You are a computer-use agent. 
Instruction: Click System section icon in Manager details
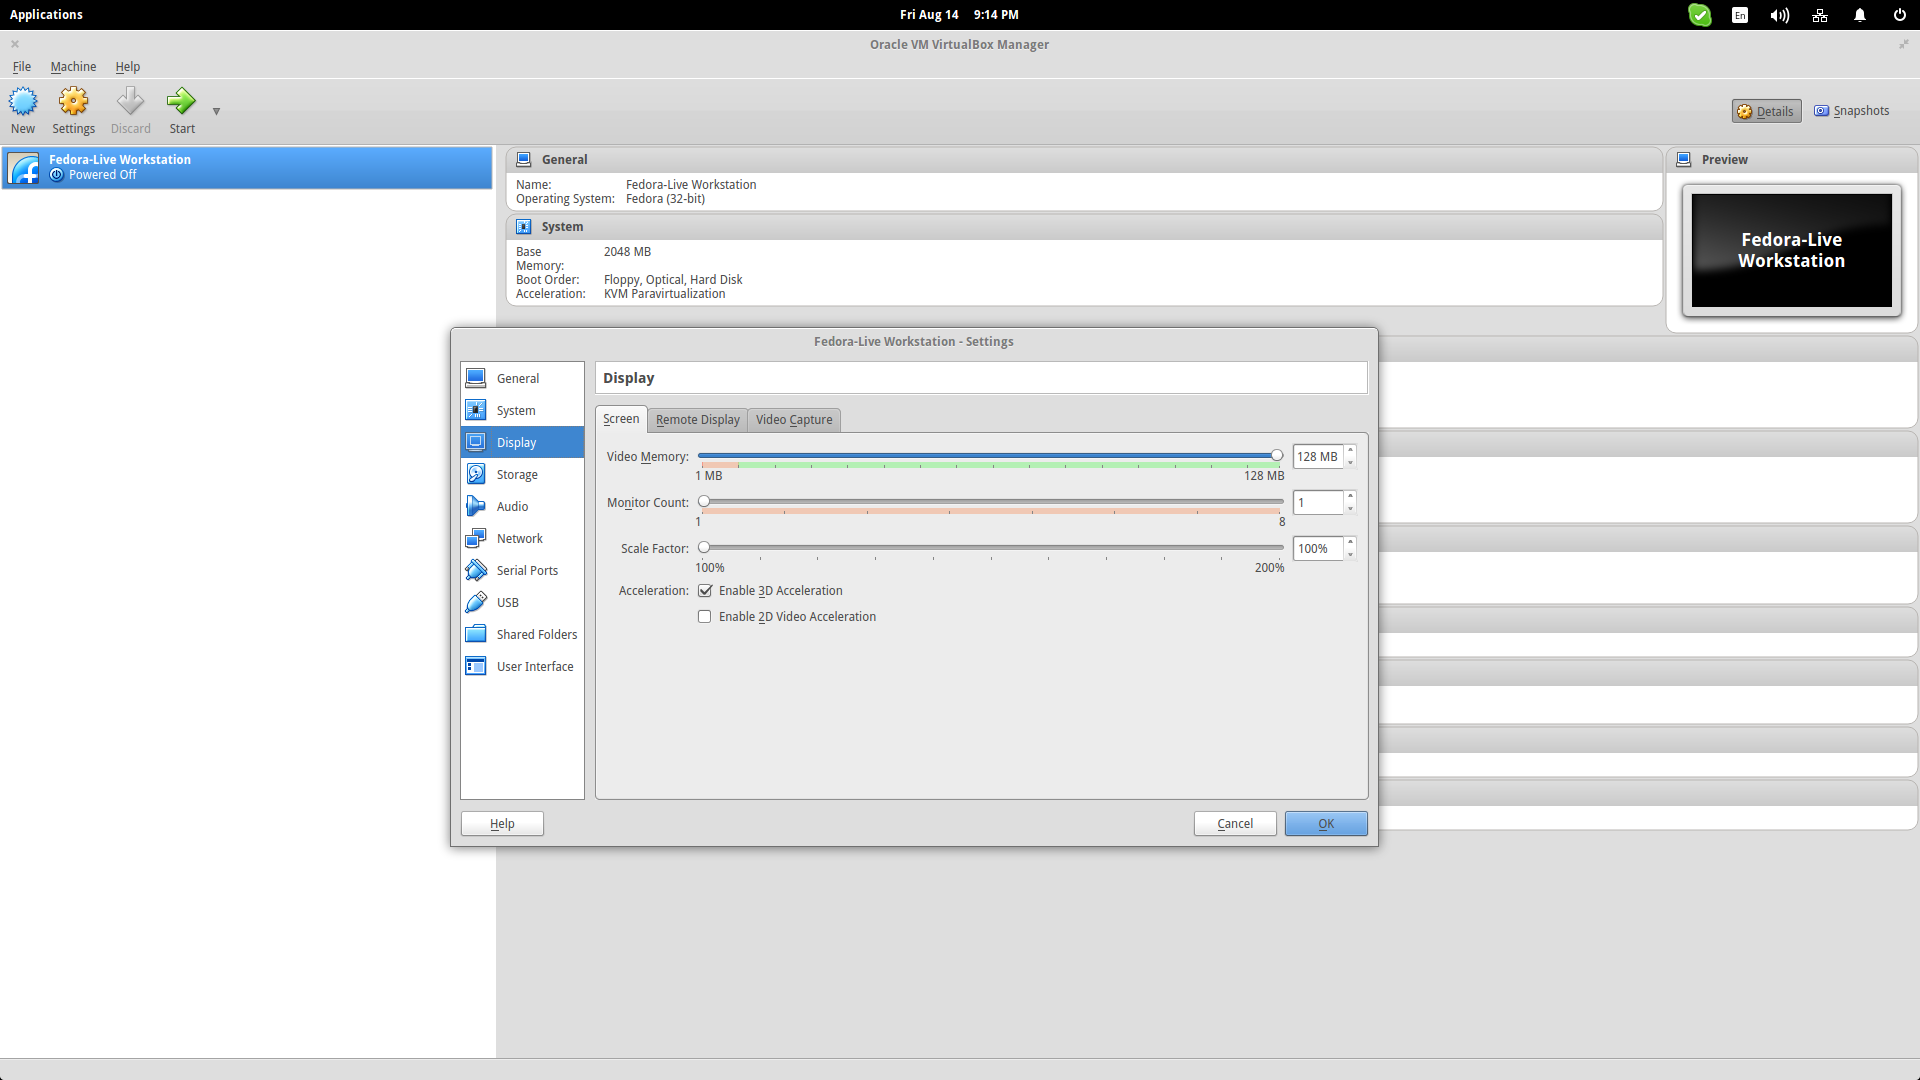click(523, 226)
